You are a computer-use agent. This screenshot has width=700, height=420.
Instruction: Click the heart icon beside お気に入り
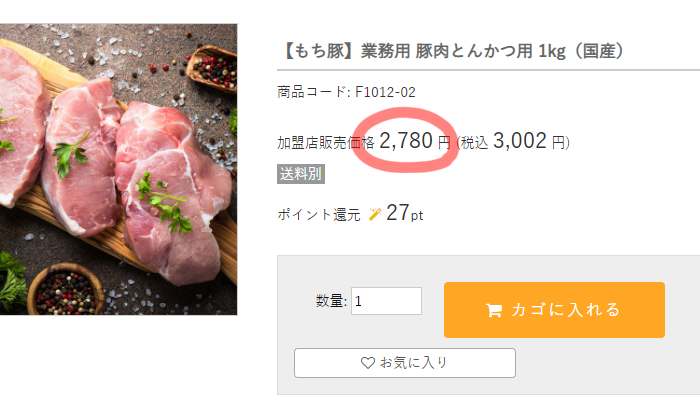tap(367, 363)
